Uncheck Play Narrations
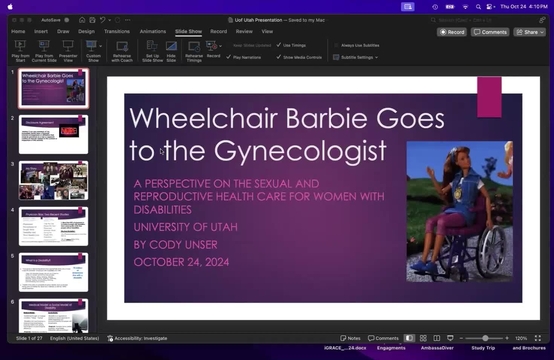Screen dimensions: 554x360 tap(244, 57)
